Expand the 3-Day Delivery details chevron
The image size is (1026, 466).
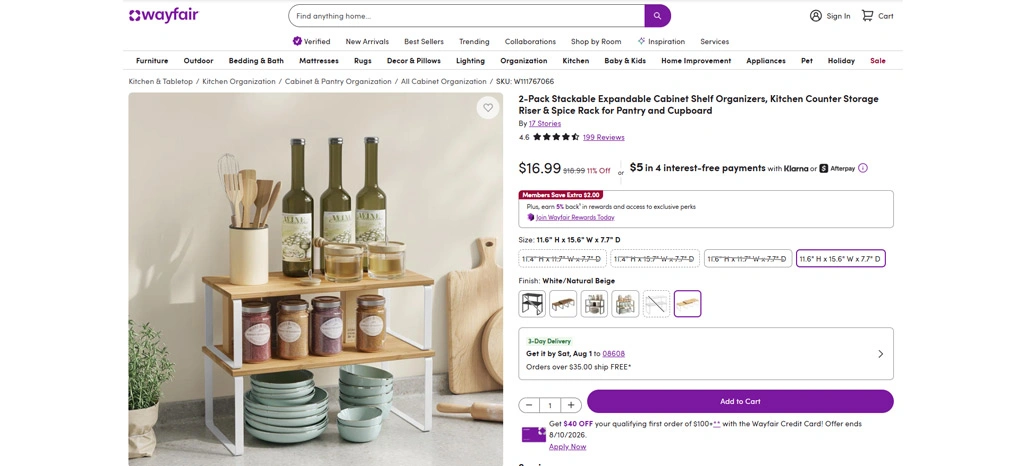[x=880, y=354]
